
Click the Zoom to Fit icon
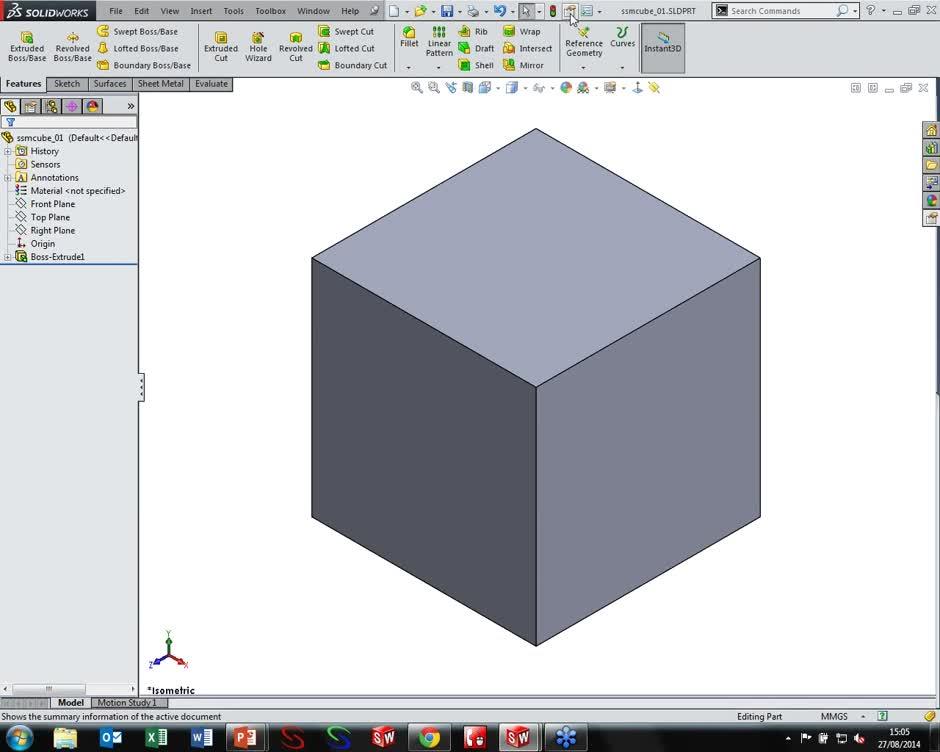click(417, 87)
